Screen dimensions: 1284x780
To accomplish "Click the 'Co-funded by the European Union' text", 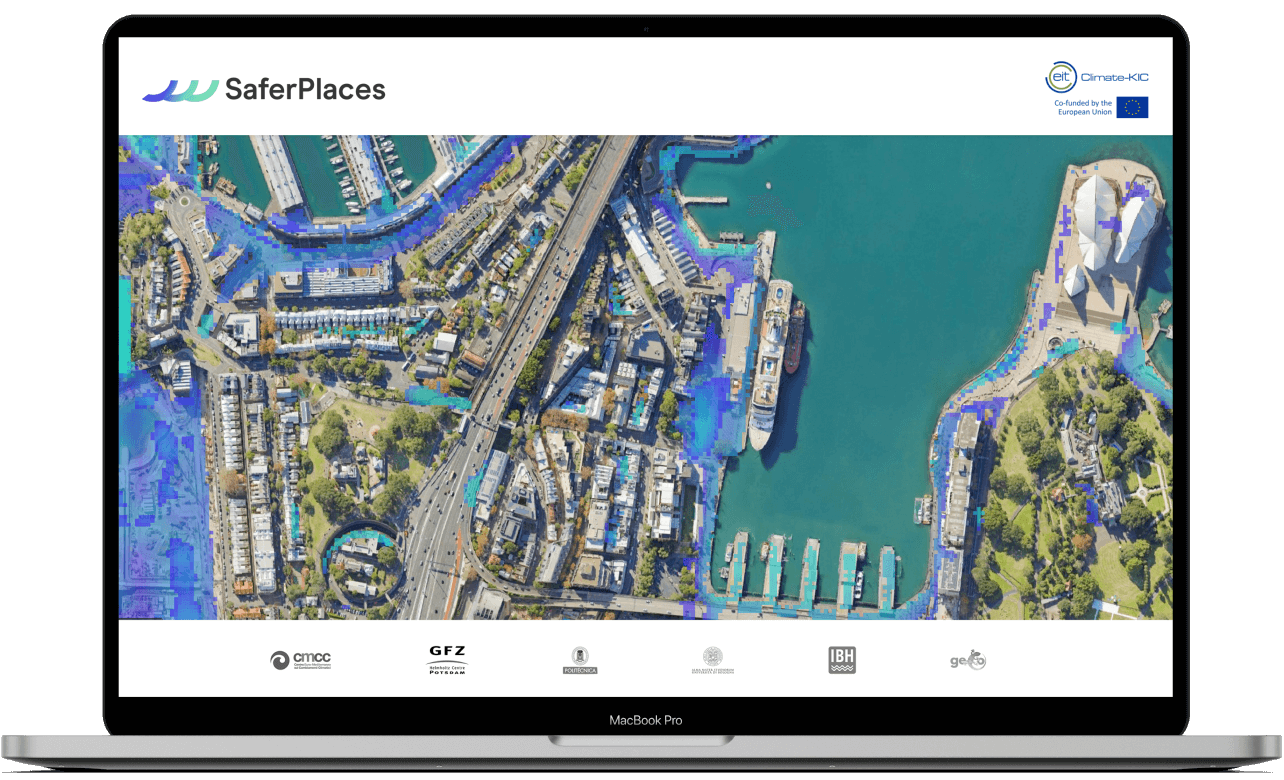I will pyautogui.click(x=1083, y=108).
